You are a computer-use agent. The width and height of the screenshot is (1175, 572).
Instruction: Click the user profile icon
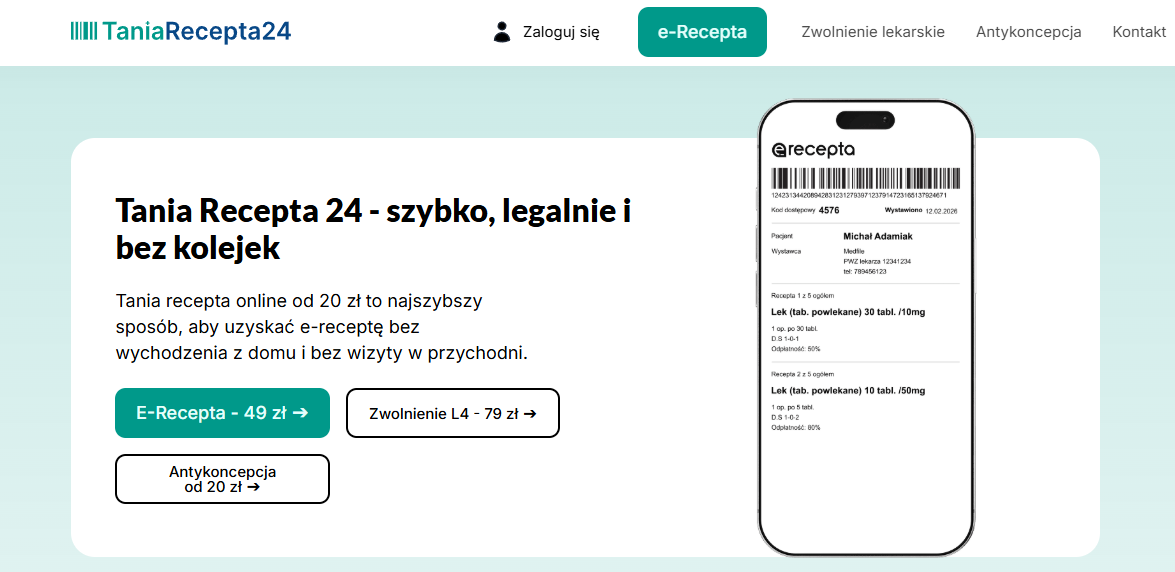pyautogui.click(x=502, y=32)
